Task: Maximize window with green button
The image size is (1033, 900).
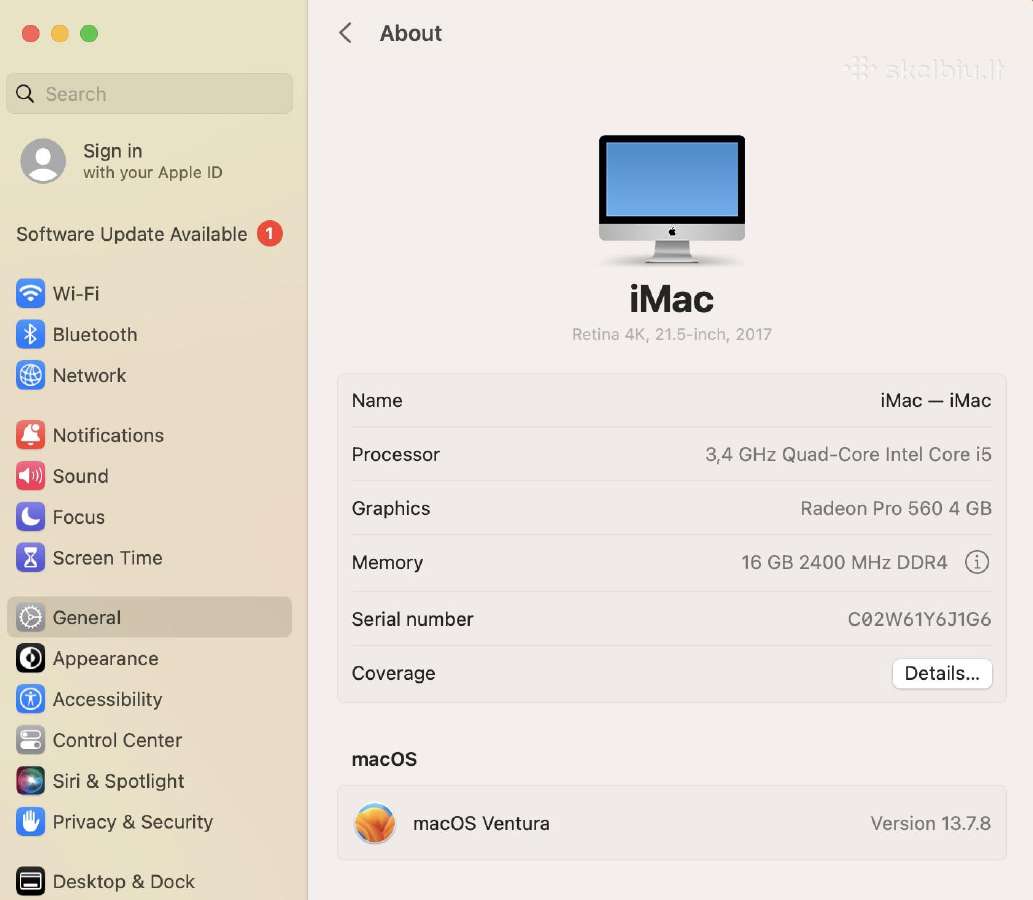Action: click(x=89, y=33)
